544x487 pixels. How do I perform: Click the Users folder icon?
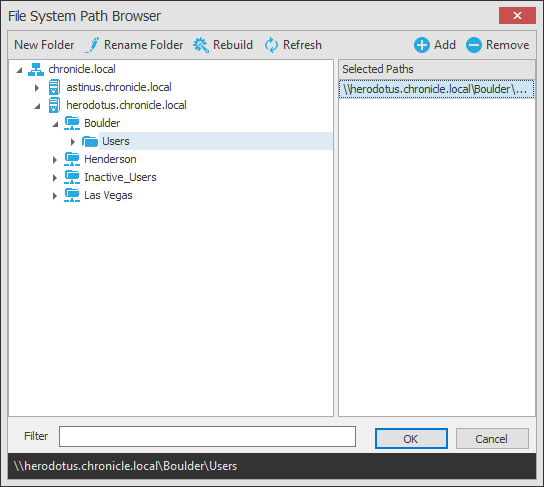pyautogui.click(x=90, y=141)
